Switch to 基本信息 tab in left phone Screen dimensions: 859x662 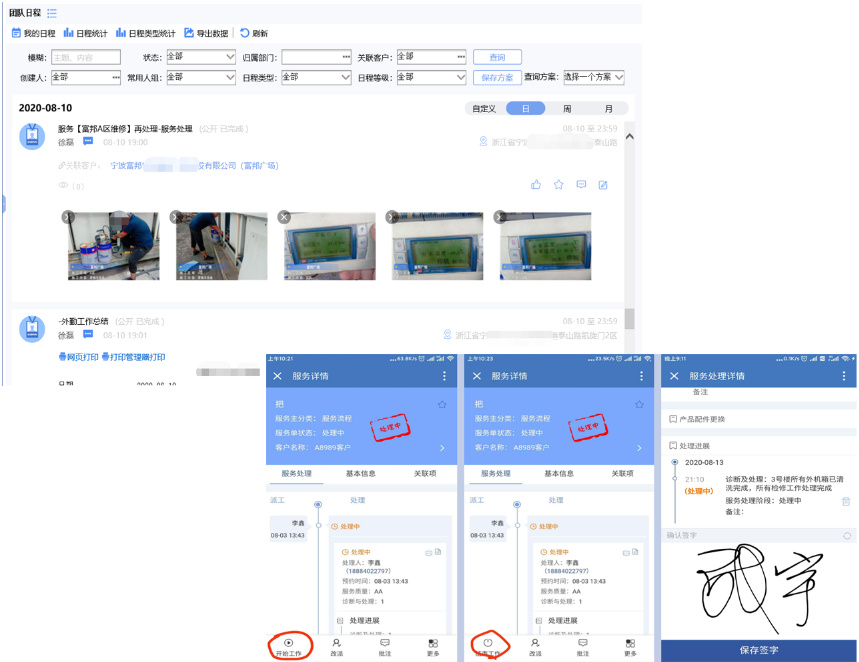360,473
